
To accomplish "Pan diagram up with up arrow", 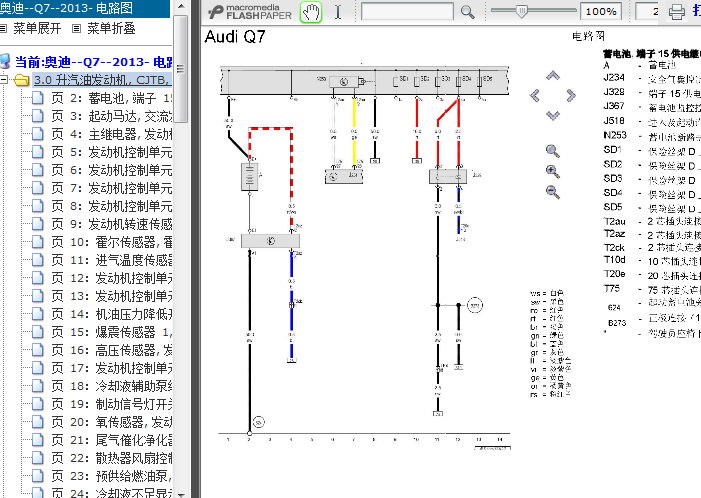I will 553,75.
